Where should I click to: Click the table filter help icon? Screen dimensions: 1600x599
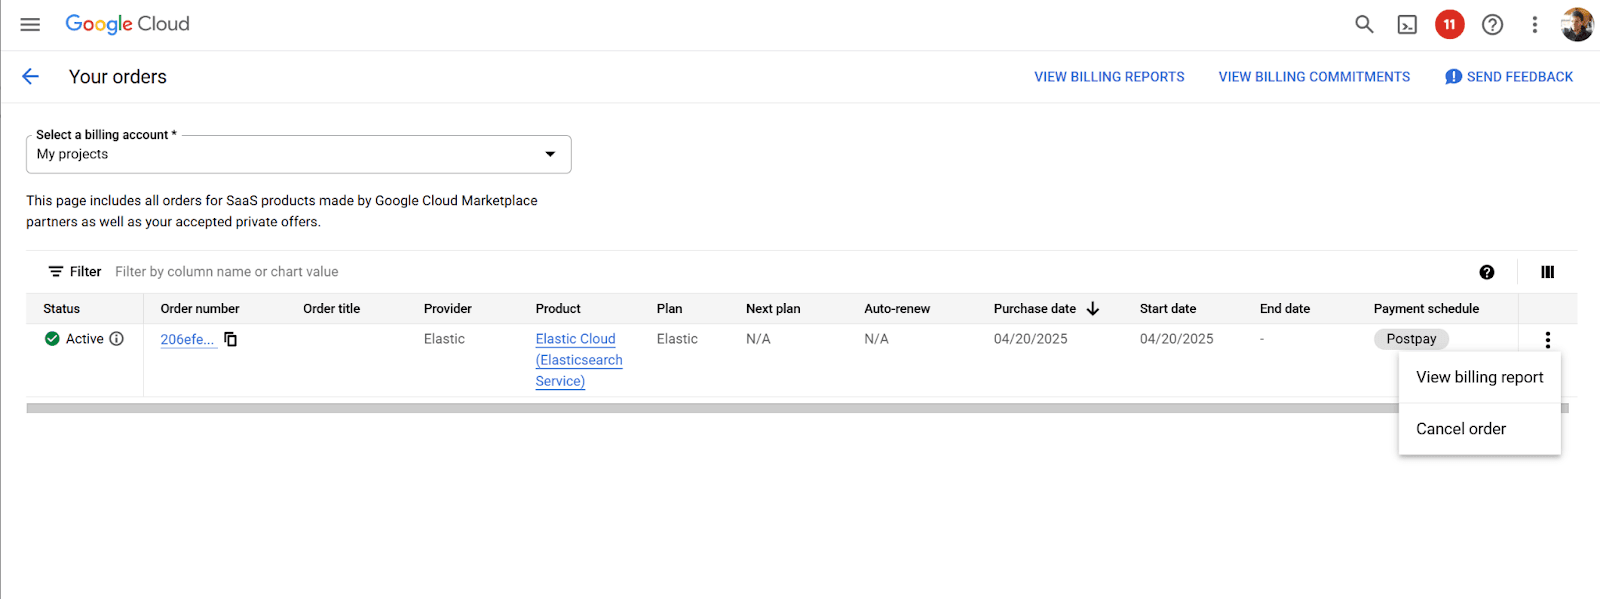(1486, 272)
